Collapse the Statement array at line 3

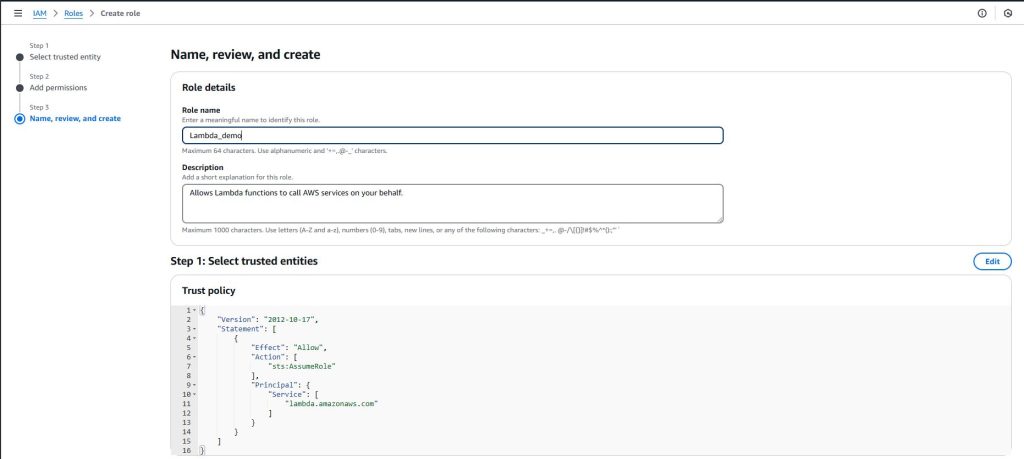tap(194, 328)
